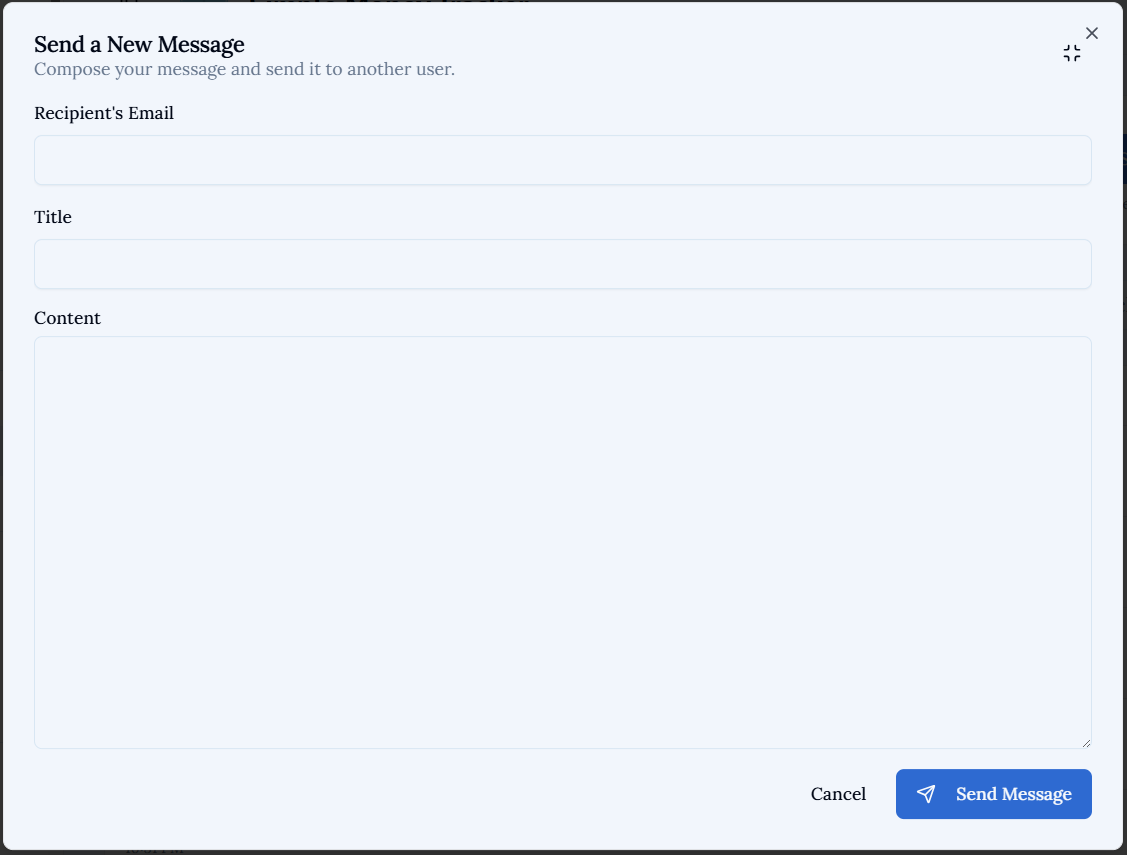
Task: Place cursor in the Content text area
Action: [x=562, y=542]
